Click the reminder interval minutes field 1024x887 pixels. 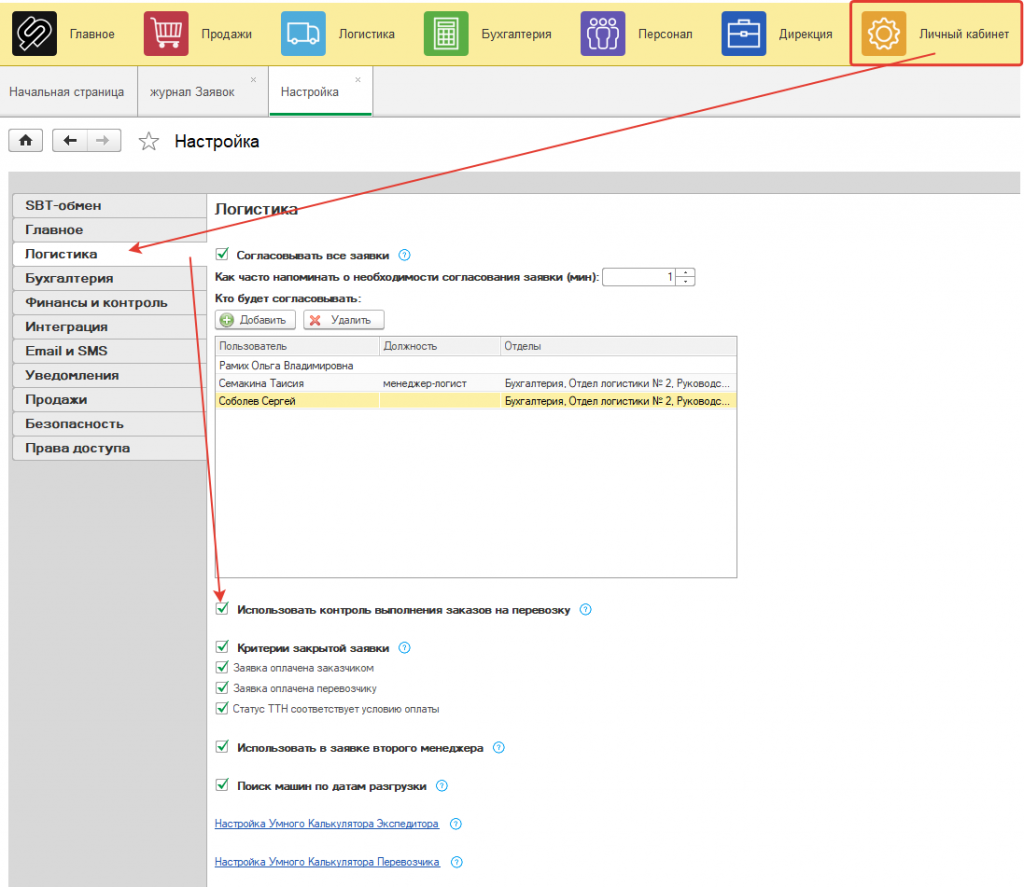[639, 277]
